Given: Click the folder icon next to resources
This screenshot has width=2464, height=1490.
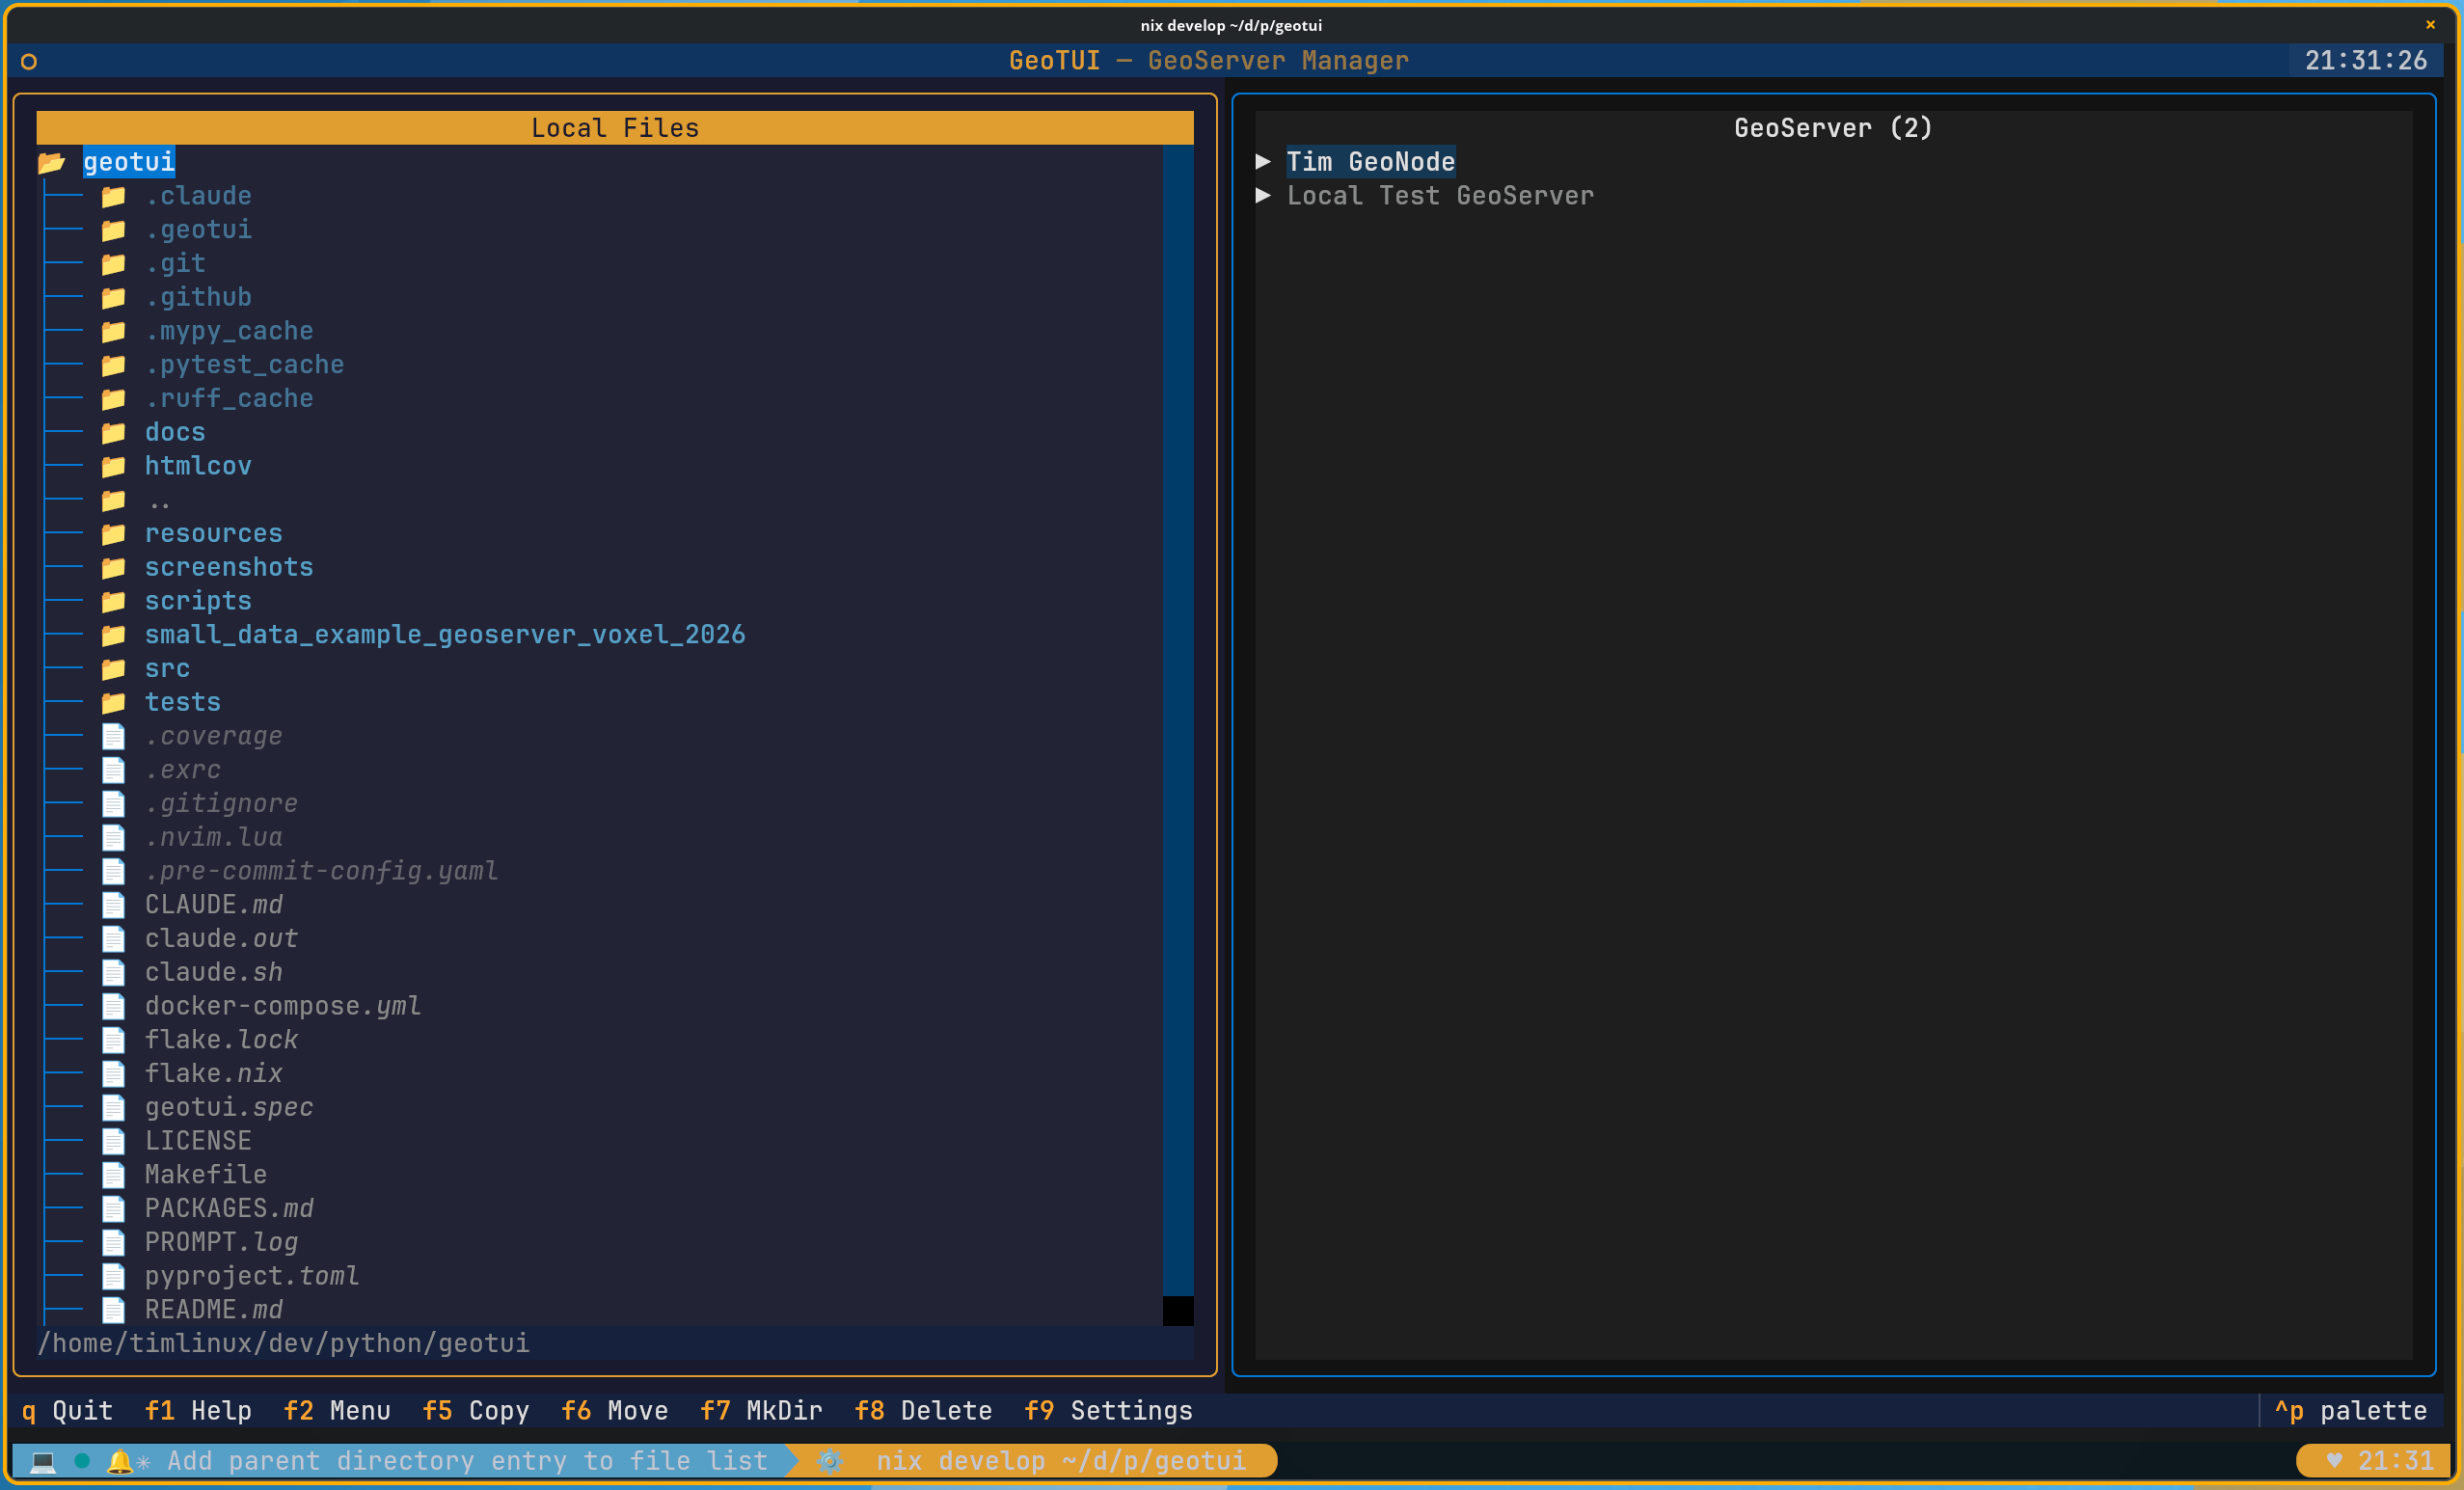Looking at the screenshot, I should [x=113, y=534].
